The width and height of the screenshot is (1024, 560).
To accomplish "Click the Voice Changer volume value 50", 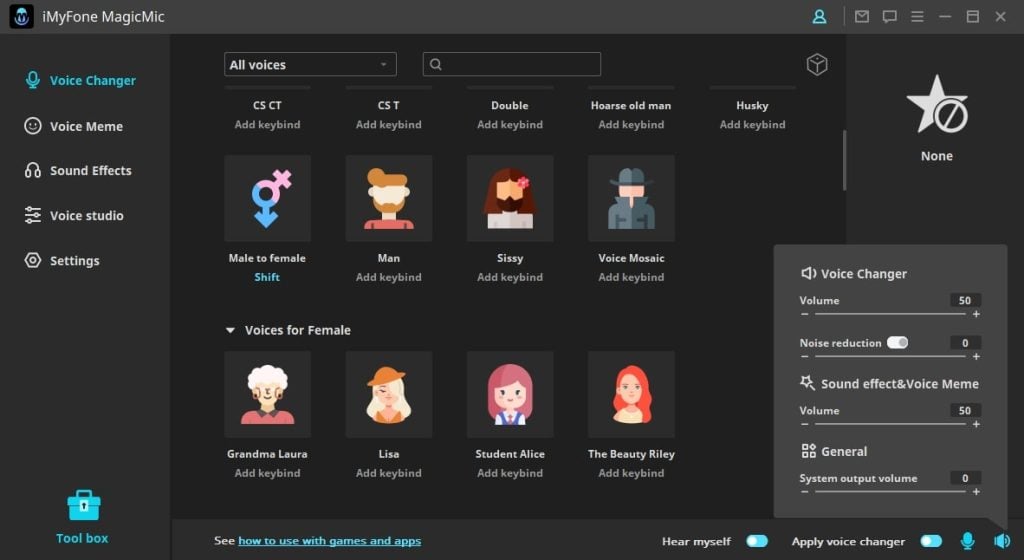I will [965, 300].
